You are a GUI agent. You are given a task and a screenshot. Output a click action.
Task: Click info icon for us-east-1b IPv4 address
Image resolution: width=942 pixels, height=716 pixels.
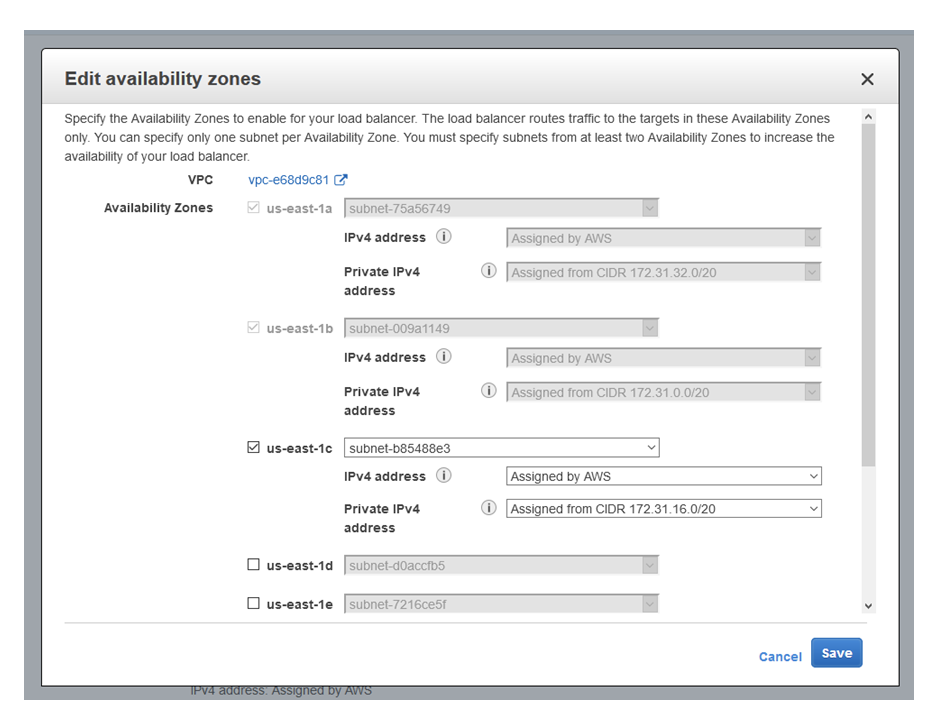click(443, 357)
